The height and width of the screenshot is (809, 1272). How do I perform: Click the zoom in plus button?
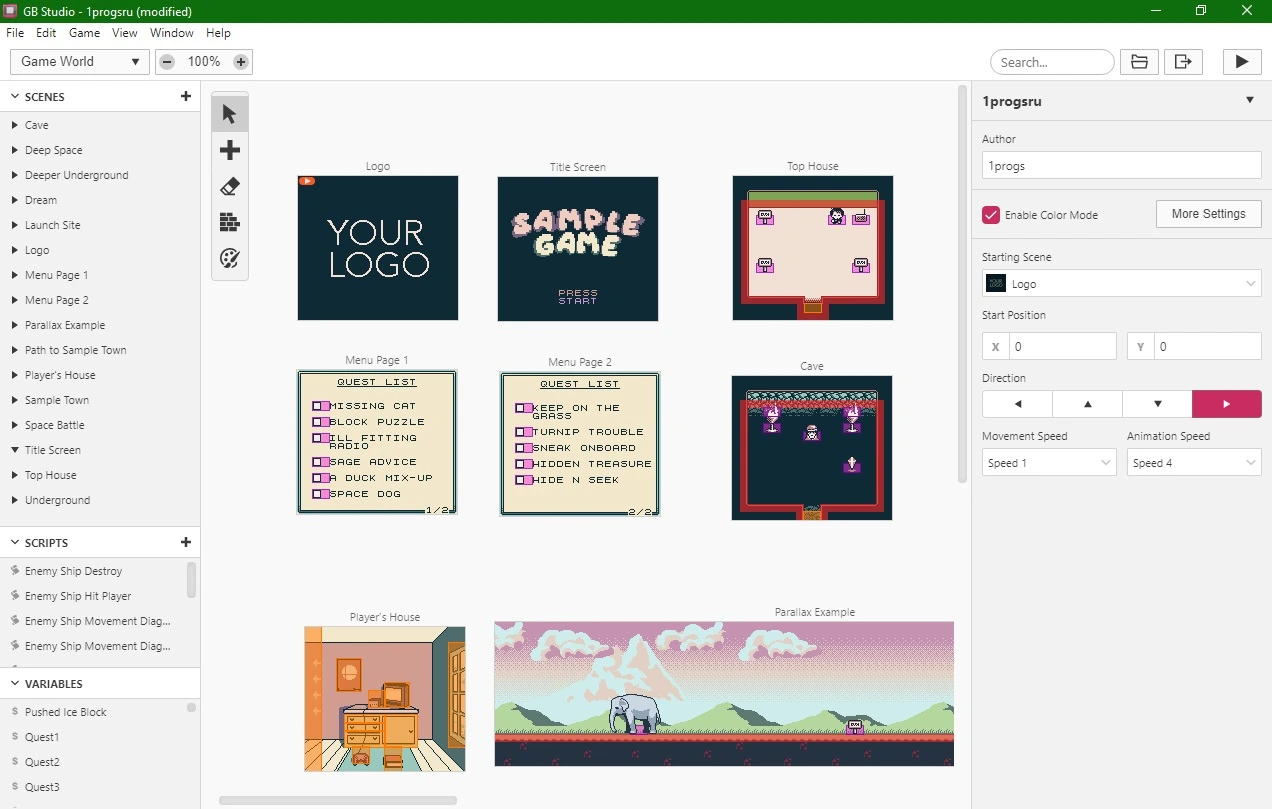pyautogui.click(x=241, y=62)
